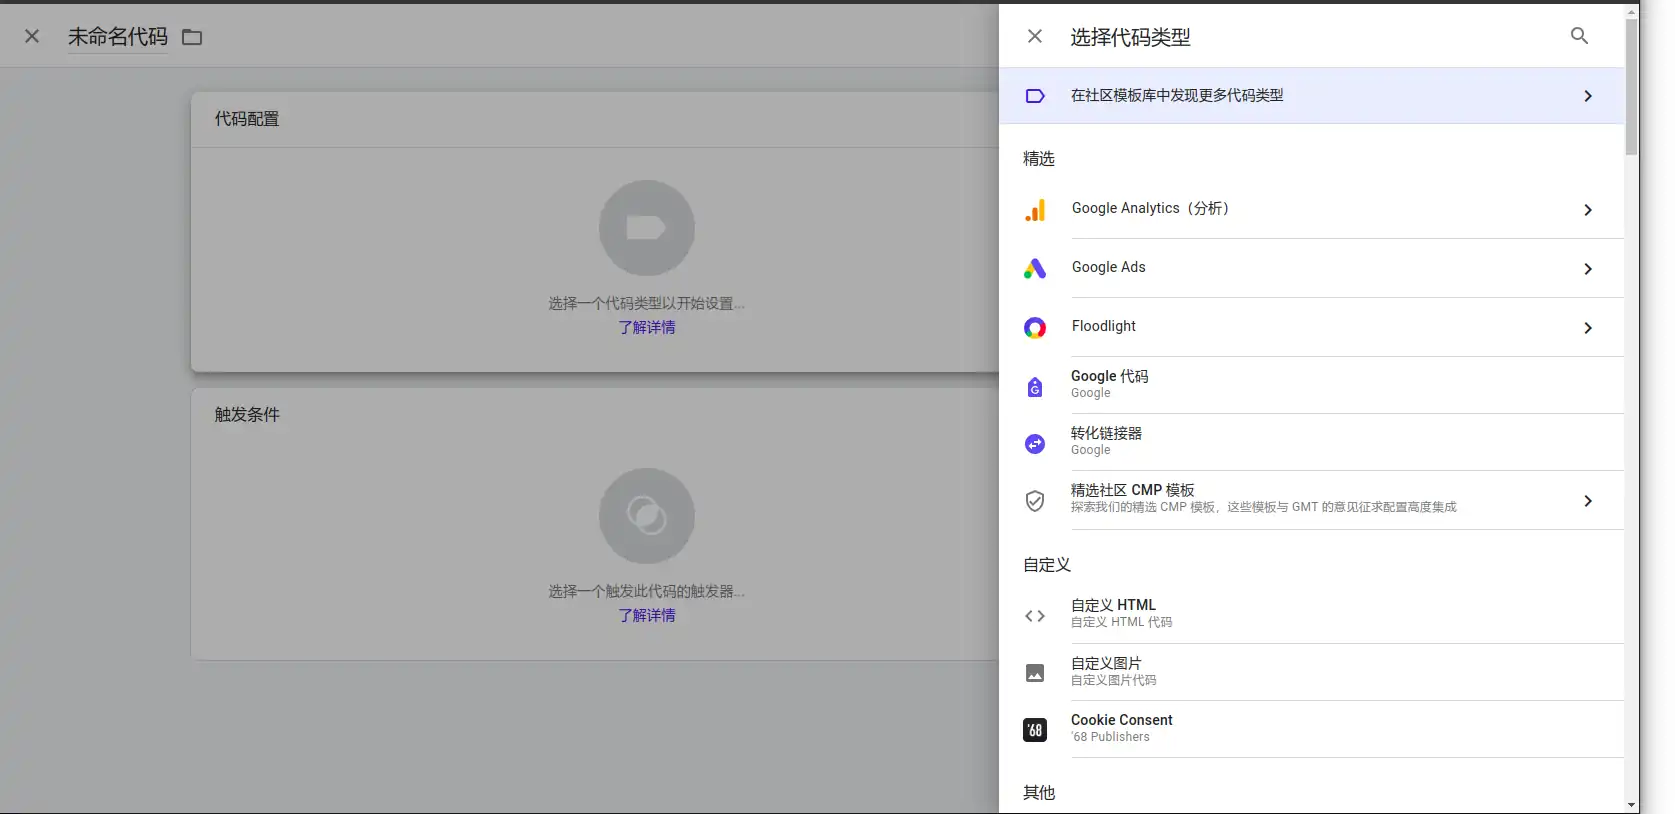Select the Floodlight ring icon
This screenshot has height=814, width=1675.
(1035, 328)
